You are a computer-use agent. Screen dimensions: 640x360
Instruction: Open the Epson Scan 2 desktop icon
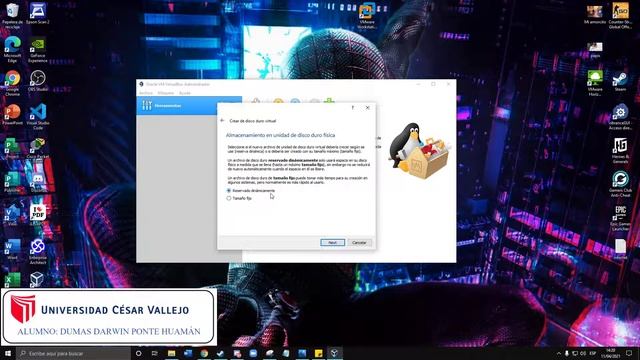[38, 13]
